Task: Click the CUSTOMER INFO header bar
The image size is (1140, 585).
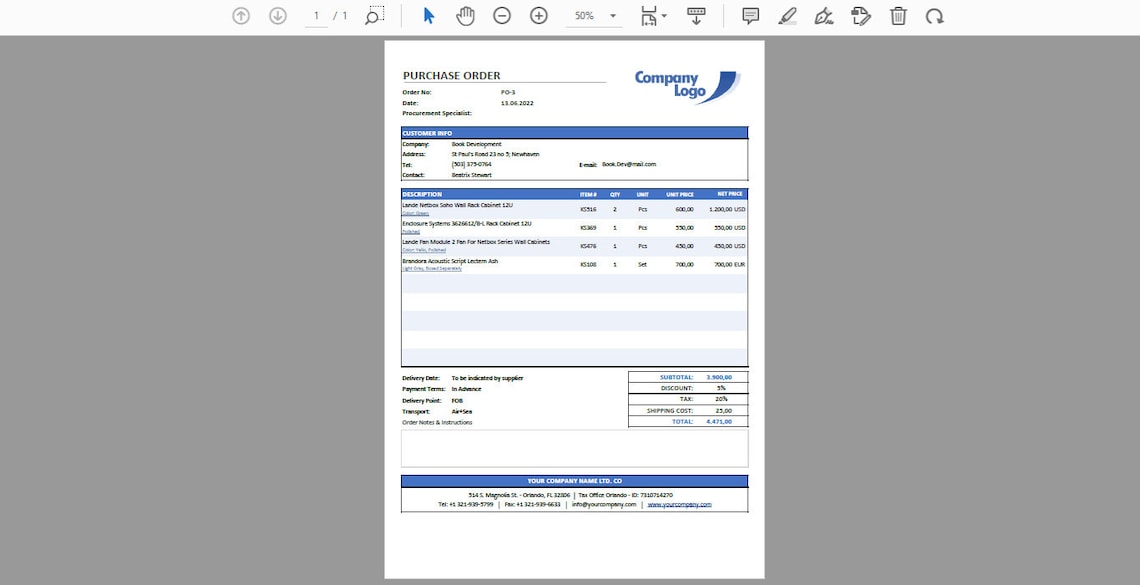Action: [x=574, y=133]
